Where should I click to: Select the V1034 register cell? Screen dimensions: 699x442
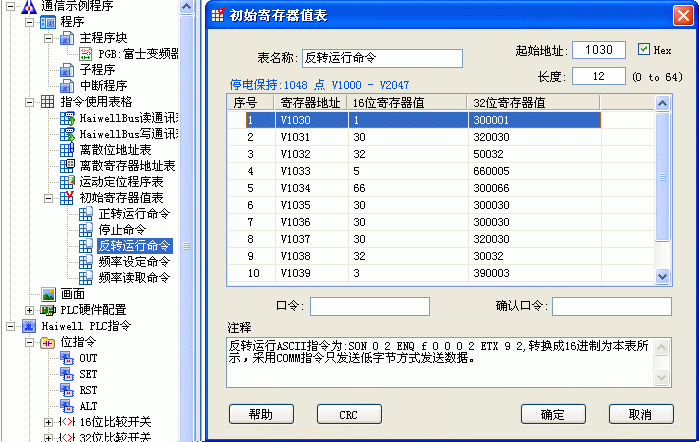(x=312, y=188)
